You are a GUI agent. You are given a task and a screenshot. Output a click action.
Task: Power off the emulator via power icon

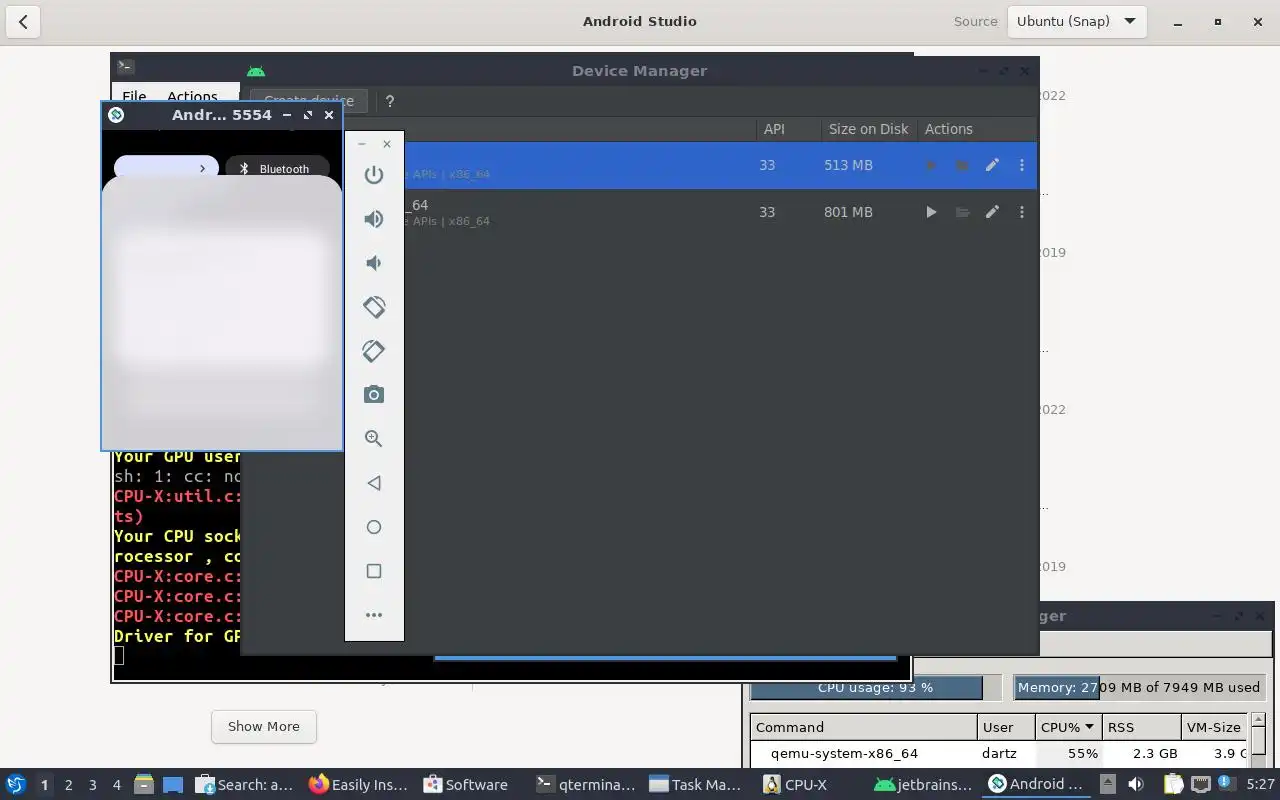coord(374,175)
